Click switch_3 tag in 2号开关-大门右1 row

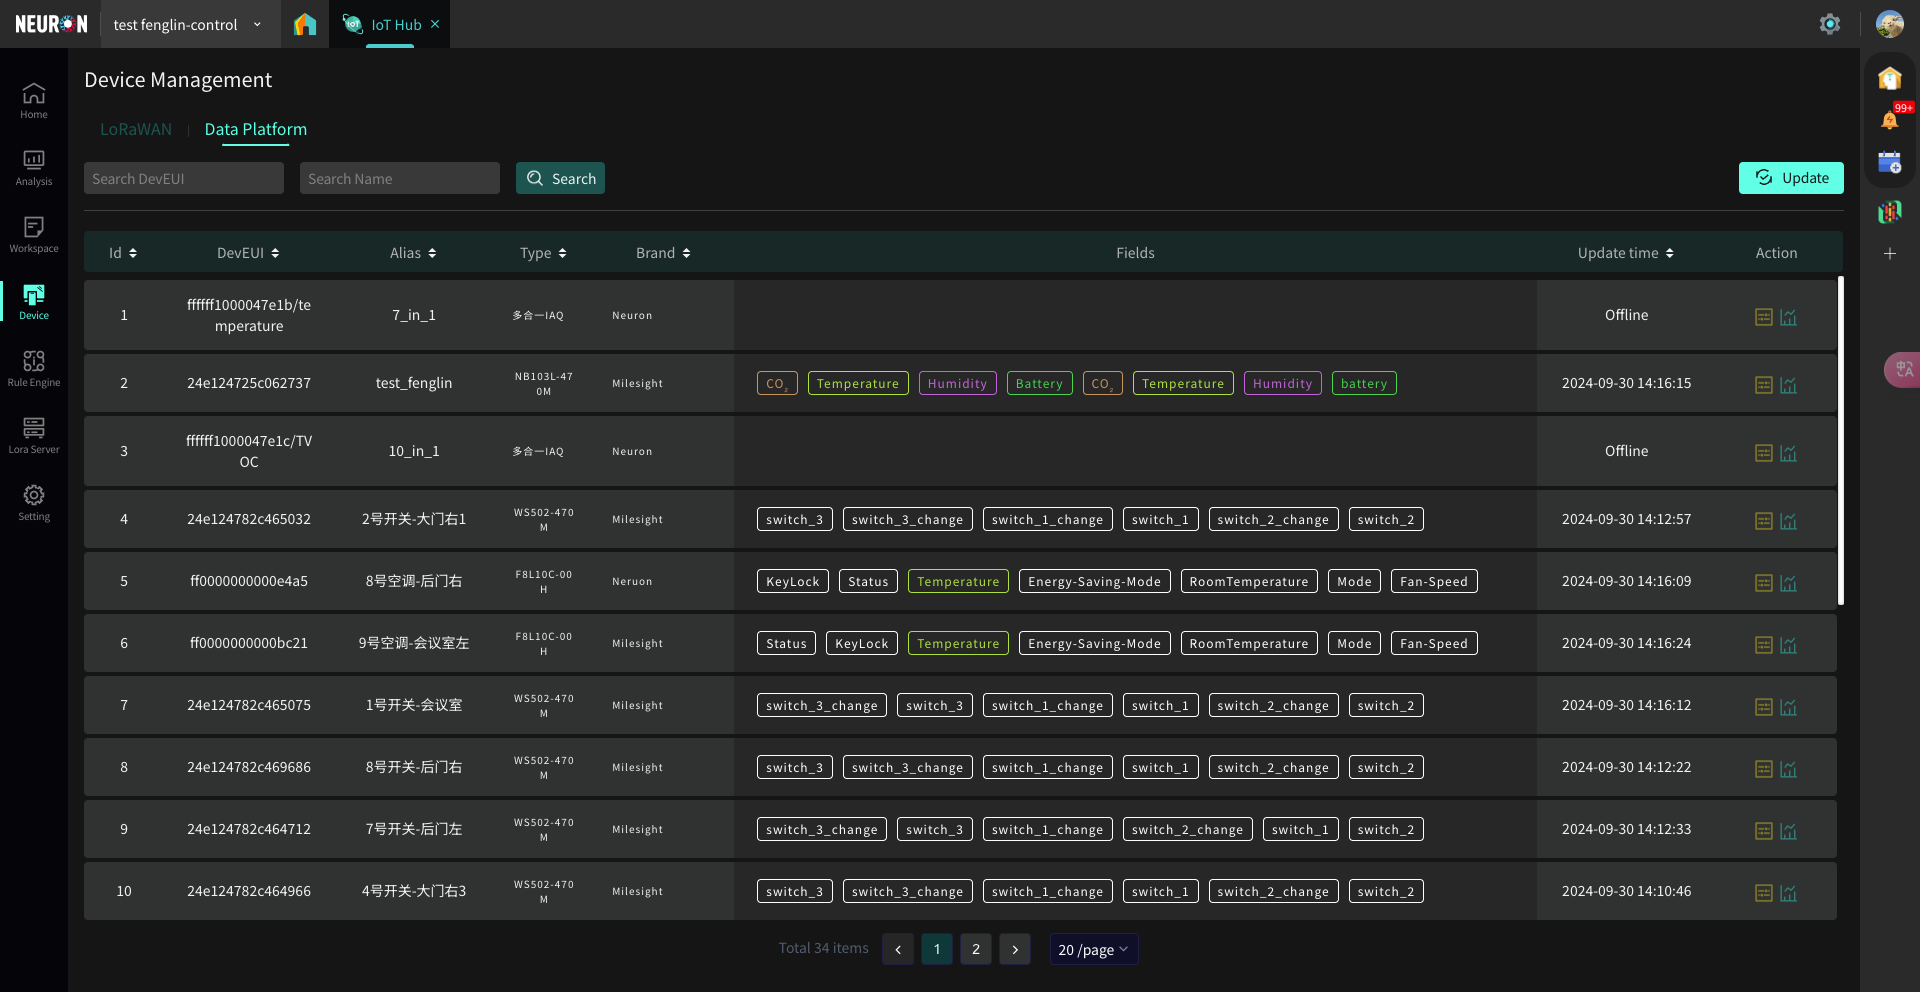[x=795, y=519]
